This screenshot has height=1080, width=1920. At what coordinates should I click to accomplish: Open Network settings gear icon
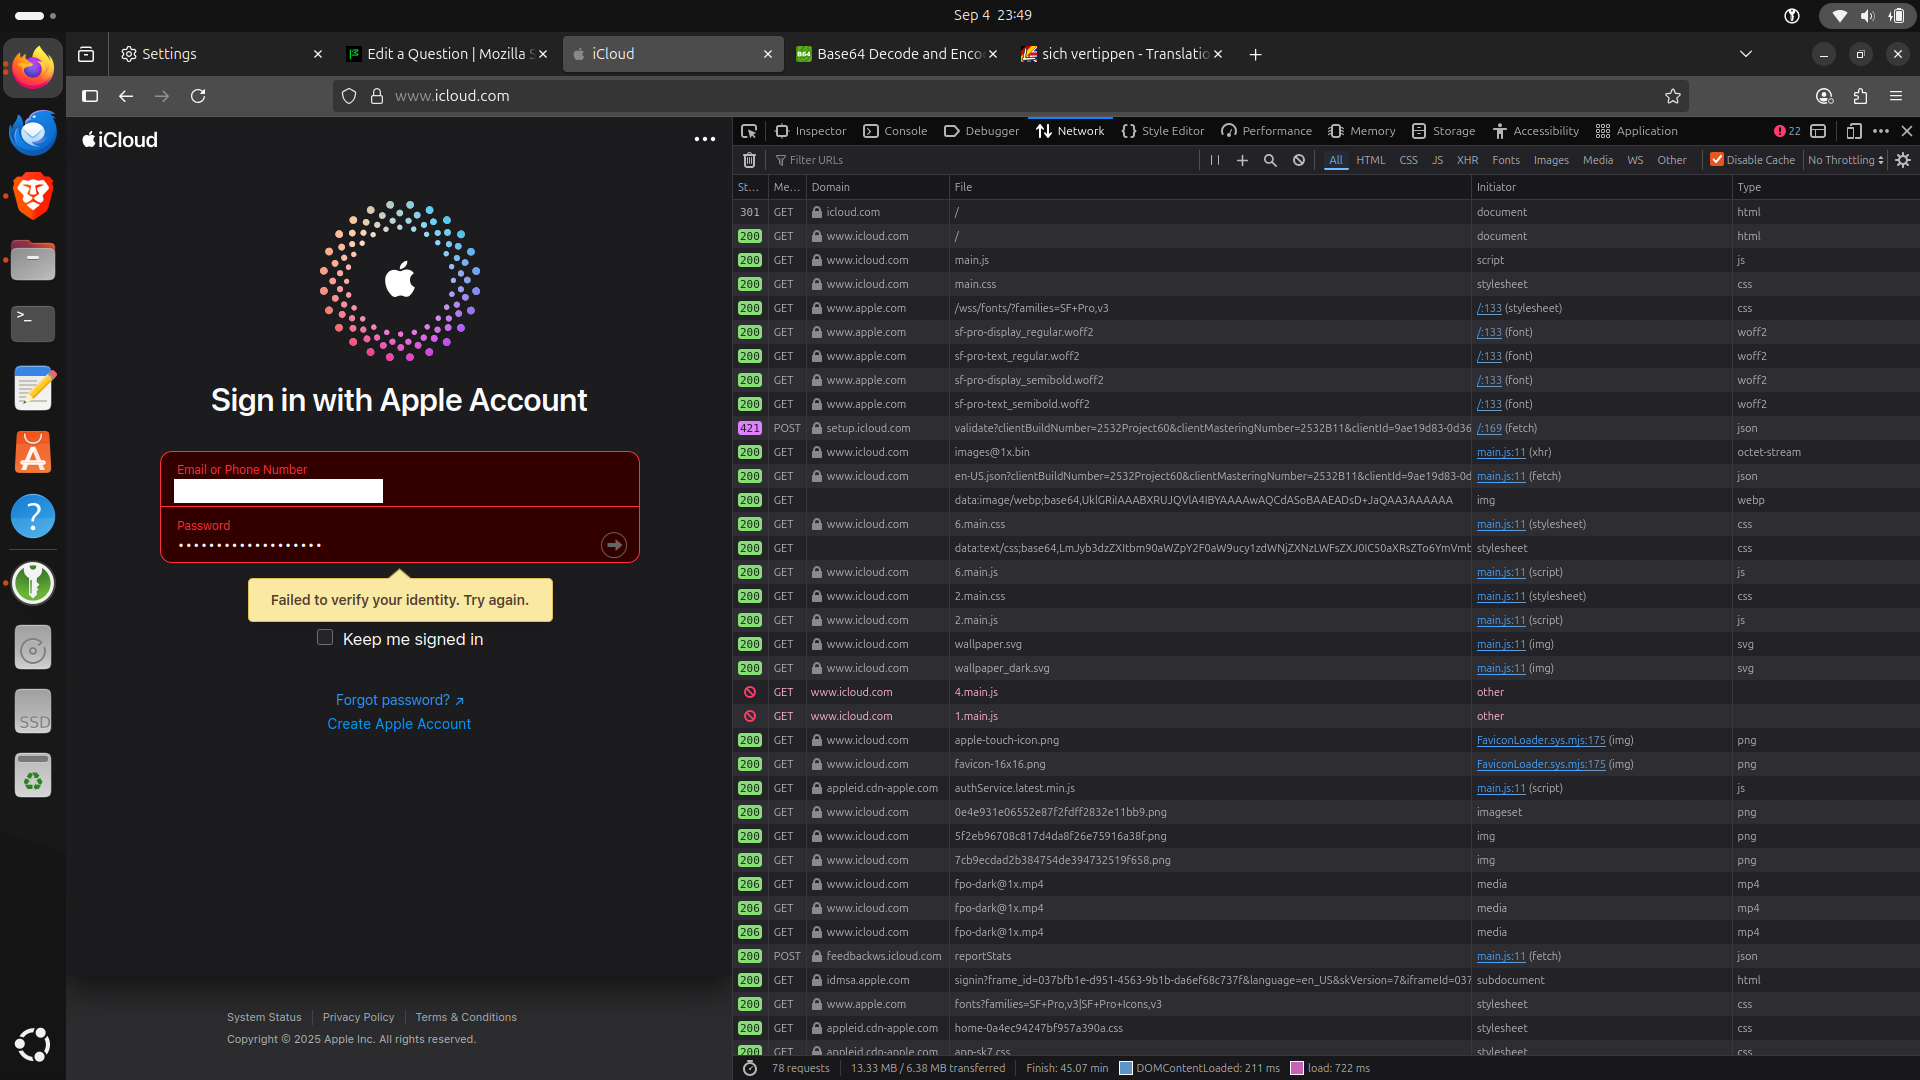point(1903,160)
